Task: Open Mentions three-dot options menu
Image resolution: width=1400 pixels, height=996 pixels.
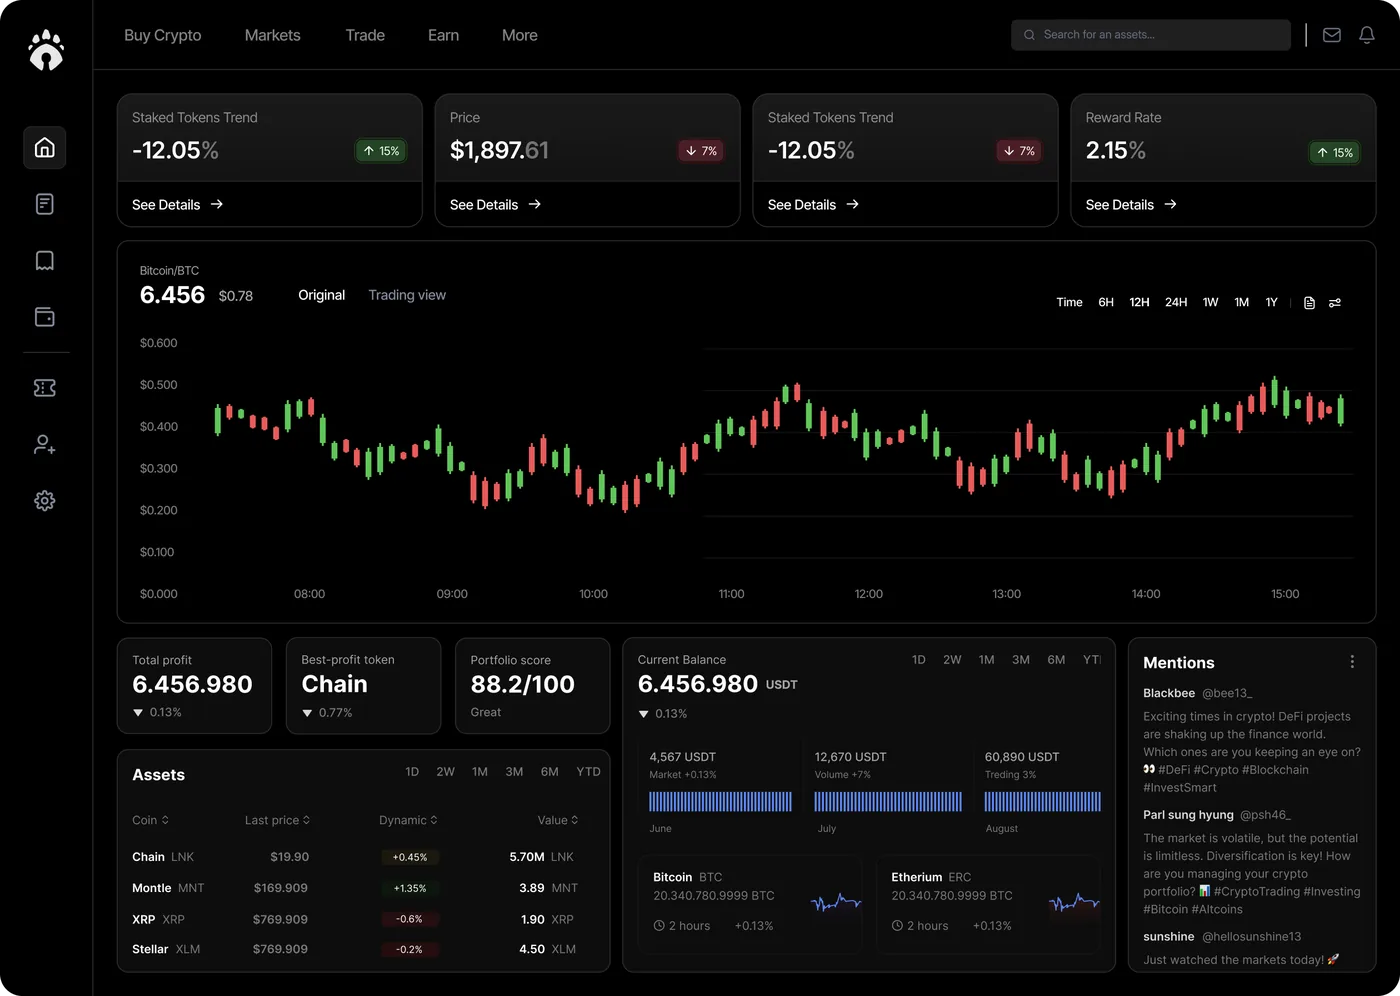Action: coord(1352,662)
